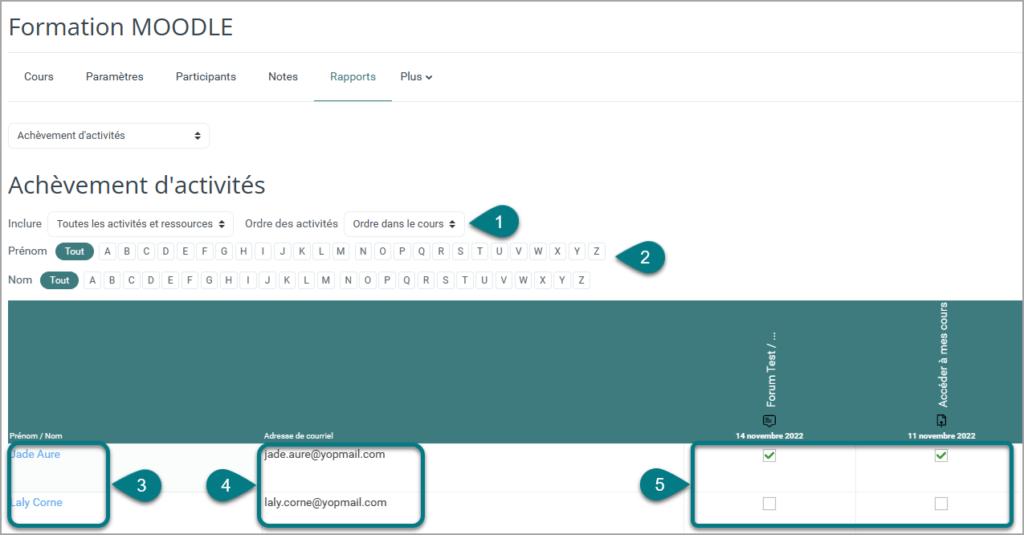Image resolution: width=1024 pixels, height=535 pixels.
Task: Filter Prénom by letter W
Action: (538, 251)
